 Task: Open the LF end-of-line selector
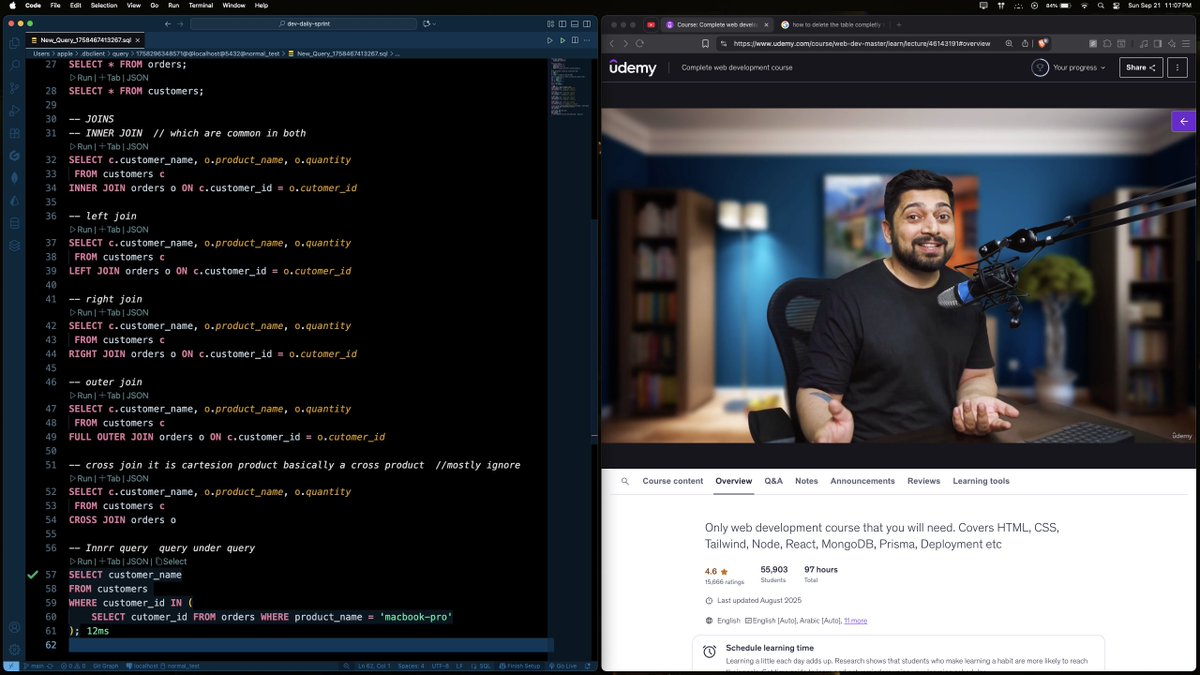459,666
